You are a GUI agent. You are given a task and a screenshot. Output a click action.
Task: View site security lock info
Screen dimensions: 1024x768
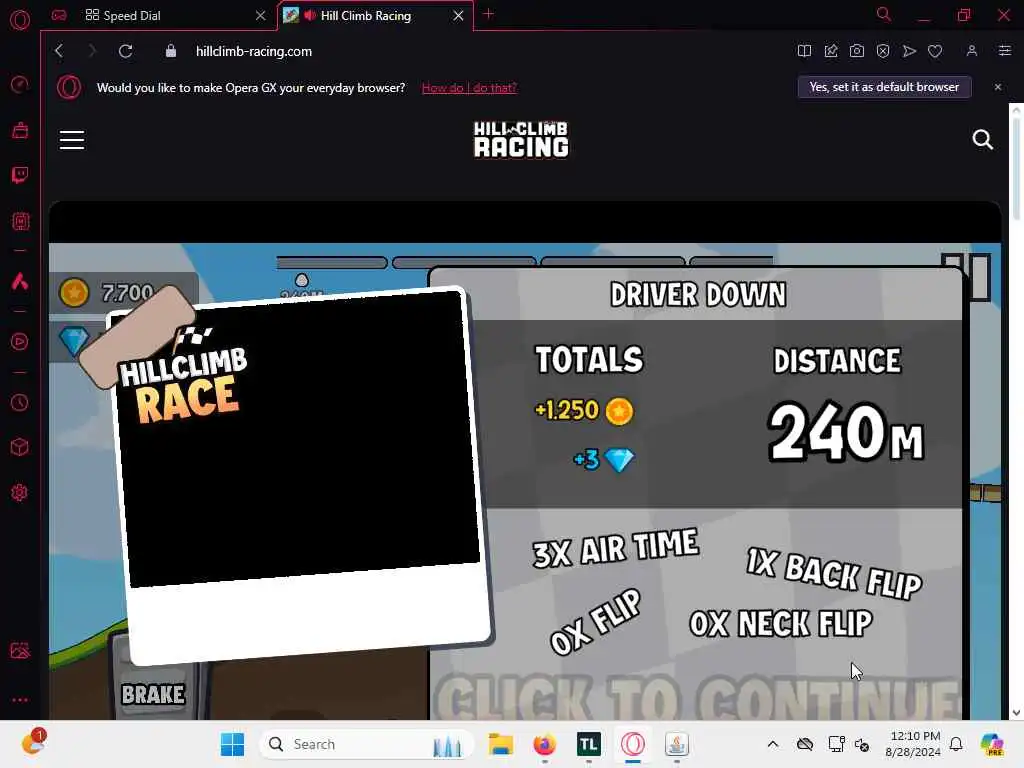(x=170, y=51)
